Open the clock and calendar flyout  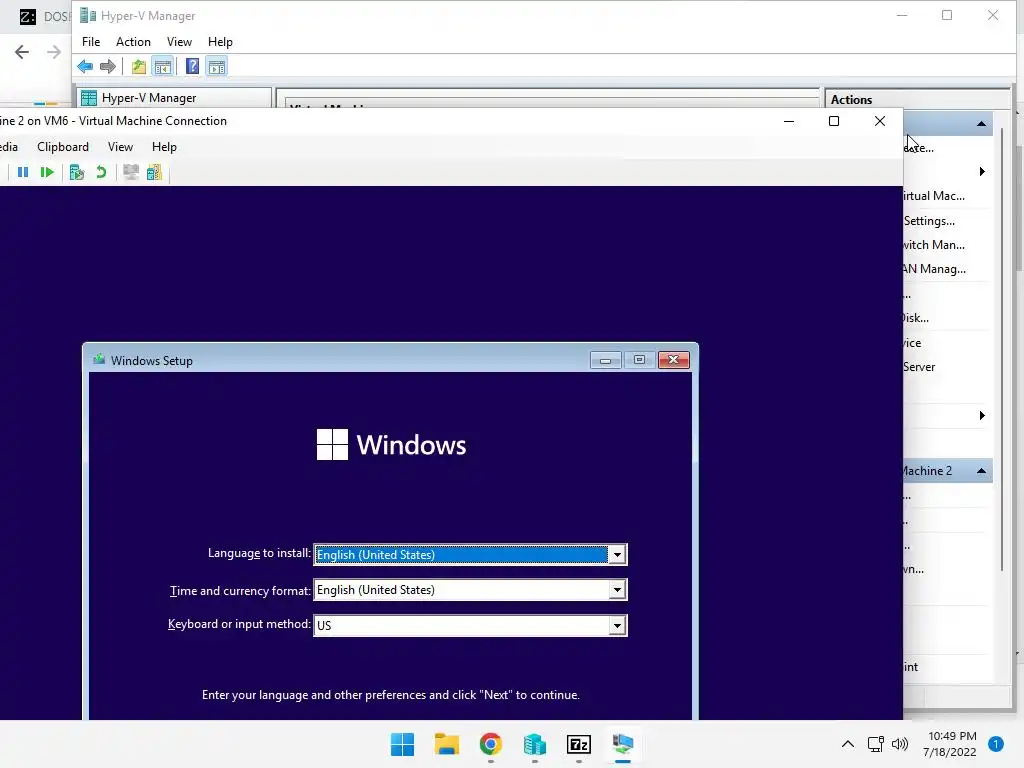(952, 744)
